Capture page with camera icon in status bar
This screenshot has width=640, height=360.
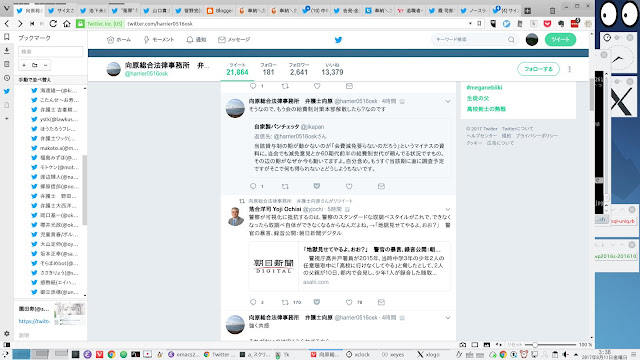(x=462, y=345)
